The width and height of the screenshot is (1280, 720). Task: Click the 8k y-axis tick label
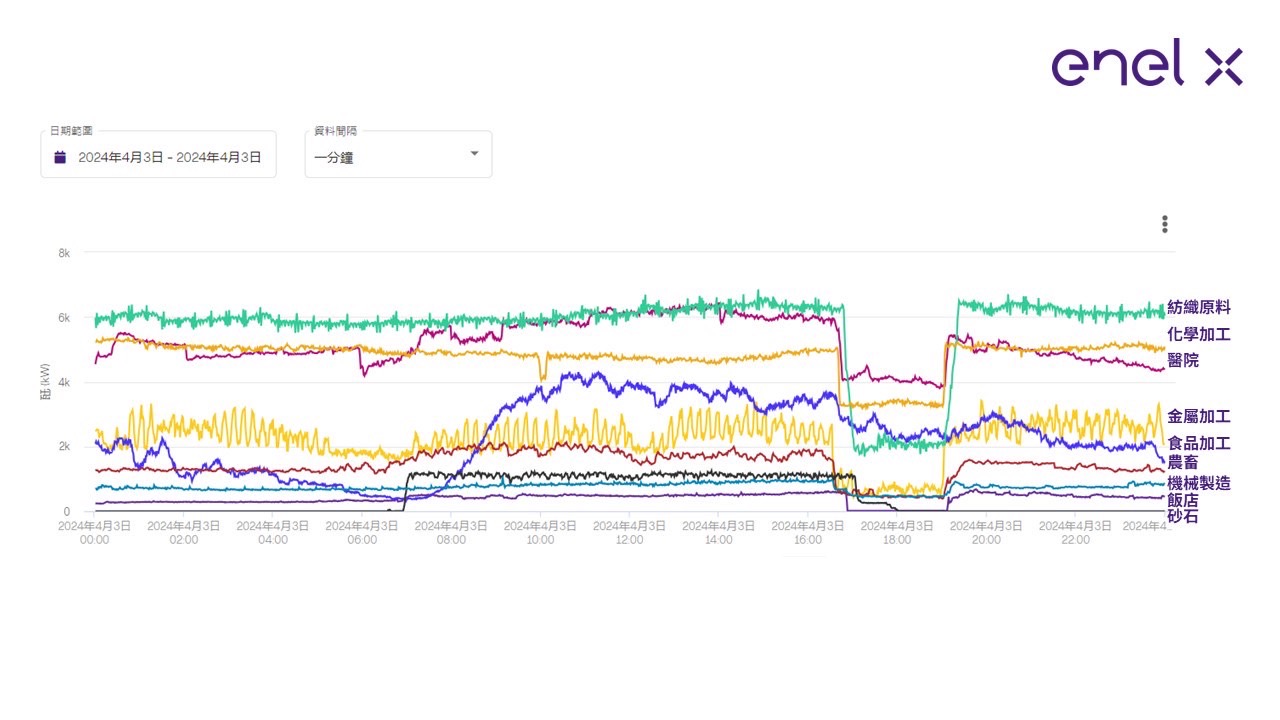[x=64, y=253]
